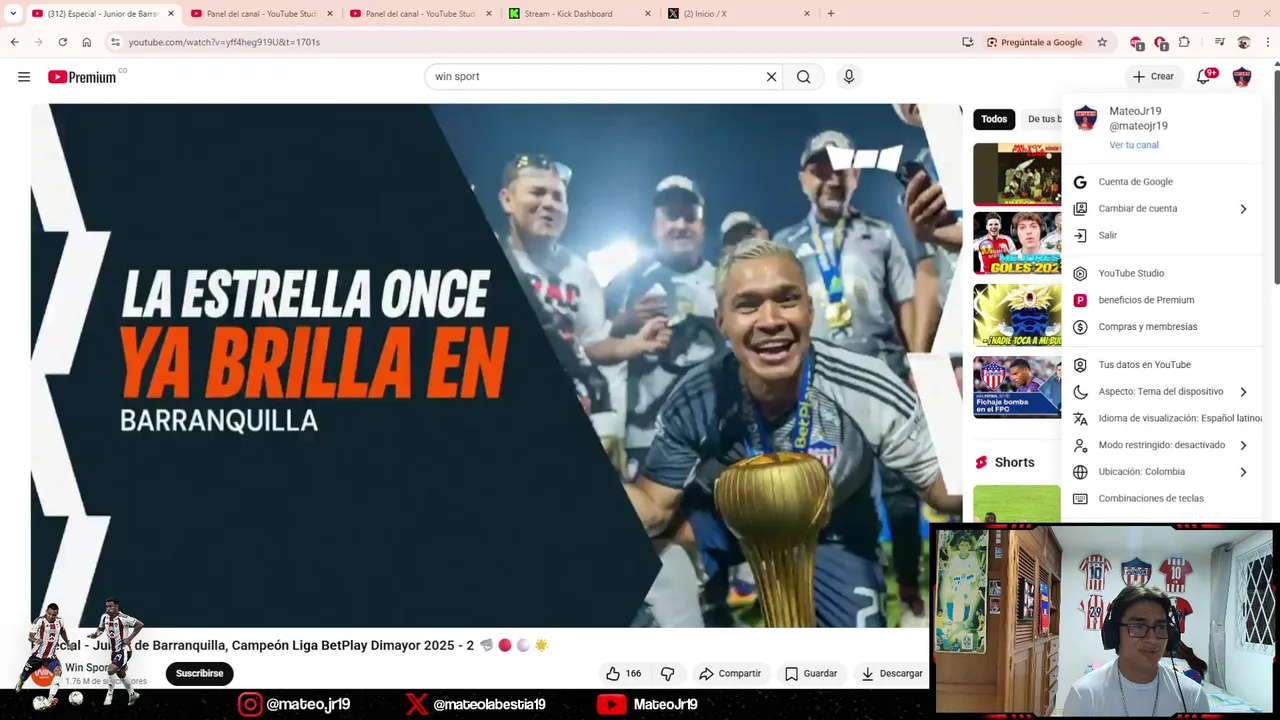This screenshot has height=720, width=1280.
Task: Open the tab search dropdown arrow
Action: [13, 14]
